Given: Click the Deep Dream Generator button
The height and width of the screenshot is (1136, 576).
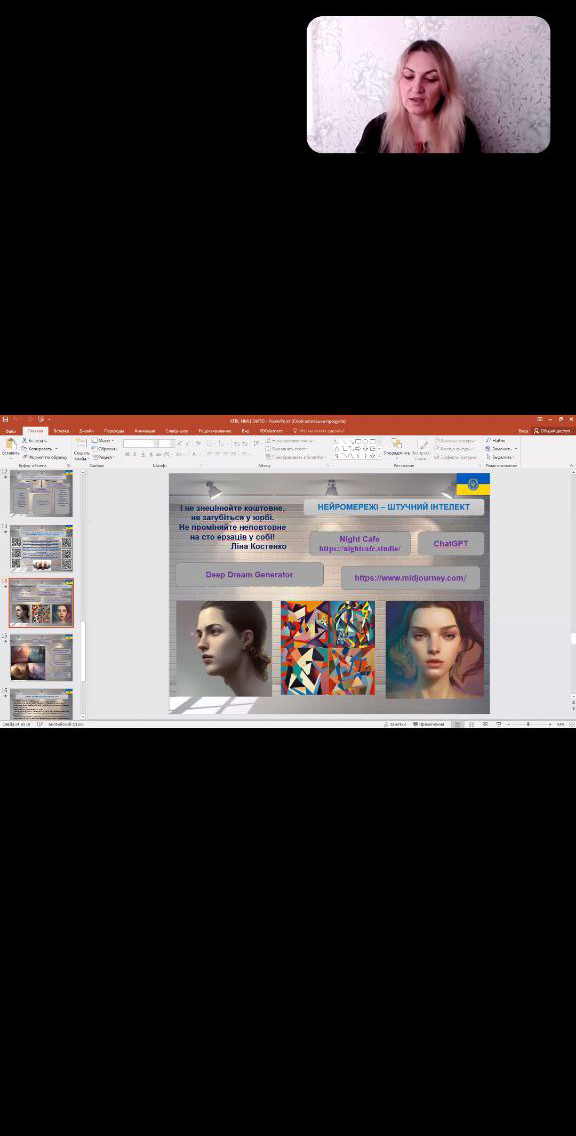Looking at the screenshot, I should [x=249, y=575].
